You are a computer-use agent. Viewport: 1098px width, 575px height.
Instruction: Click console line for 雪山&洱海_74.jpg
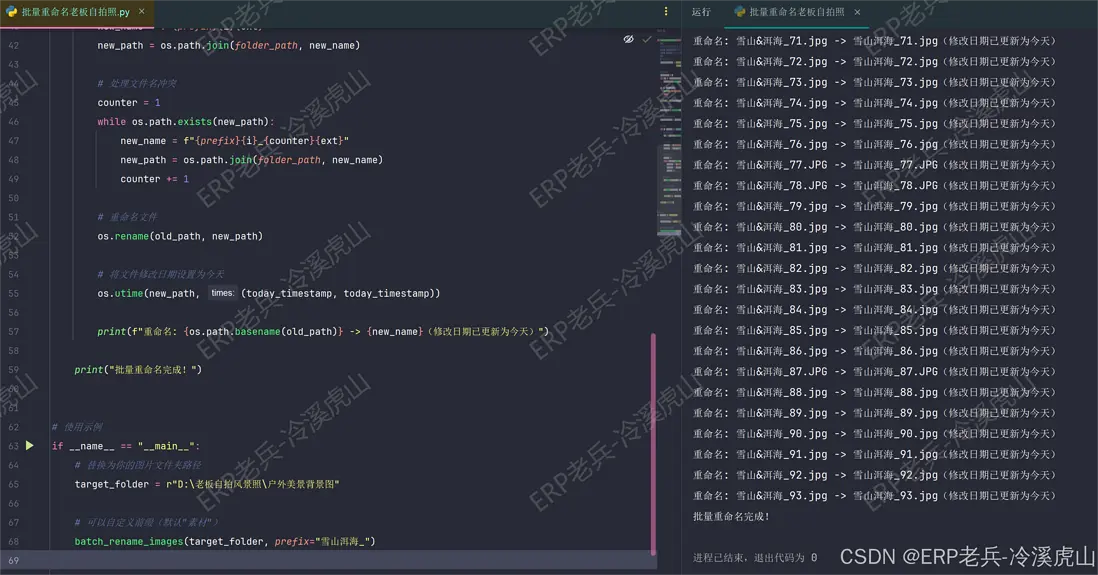click(x=874, y=103)
